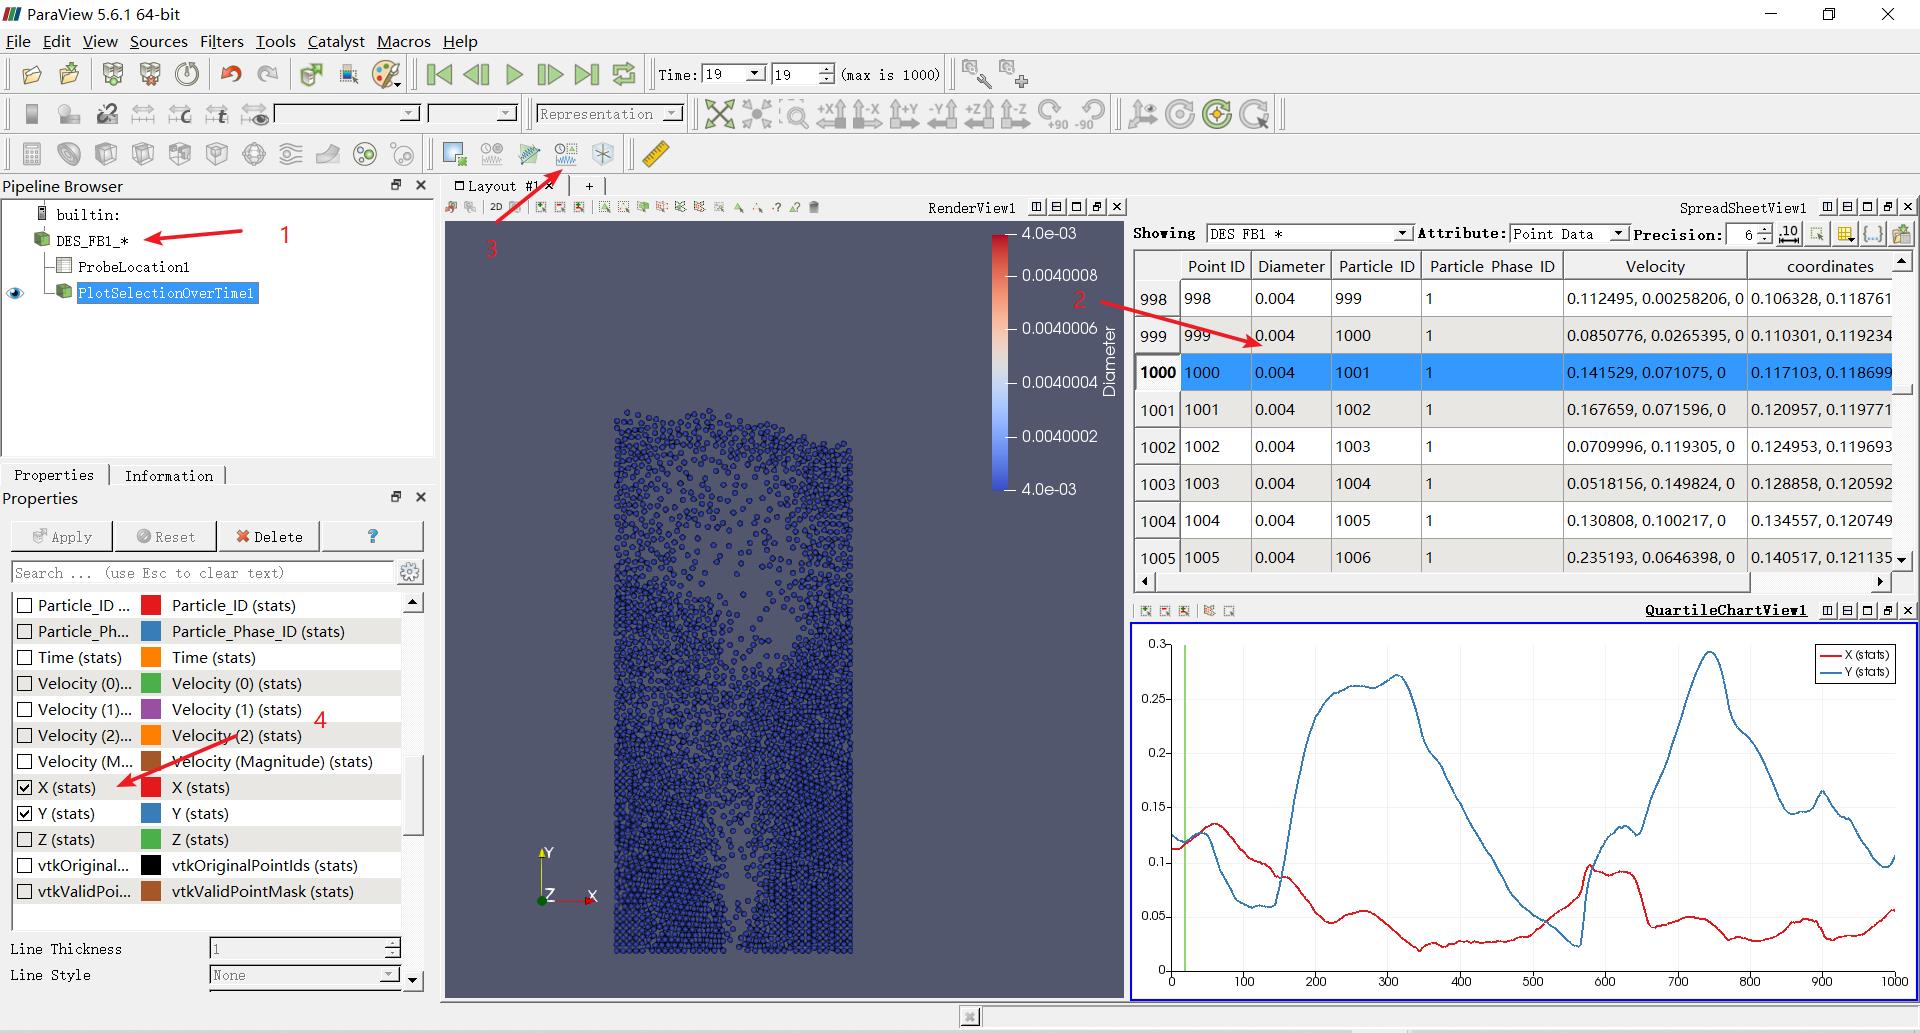Screen dimensions: 1920x1033
Task: Click the Redo arrow icon
Action: coord(268,74)
